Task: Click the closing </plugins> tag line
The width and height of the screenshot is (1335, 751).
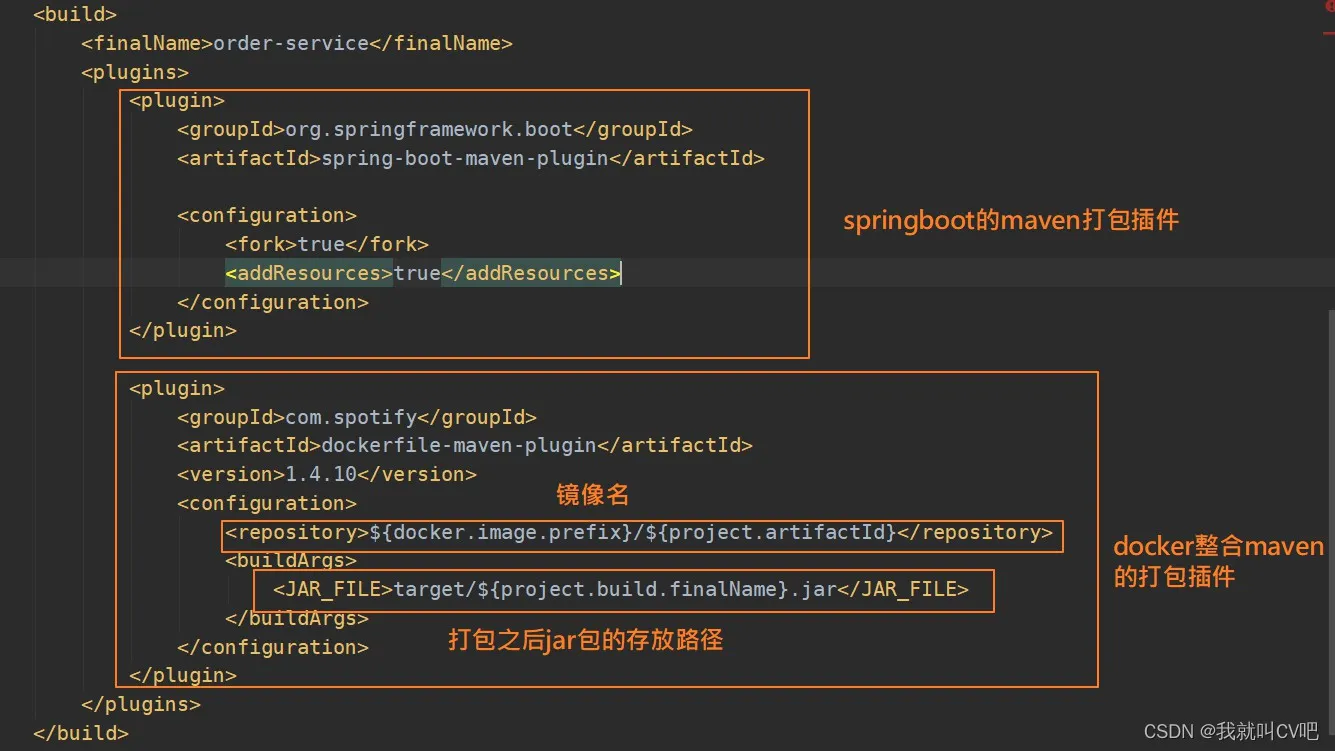Action: pyautogui.click(x=141, y=704)
